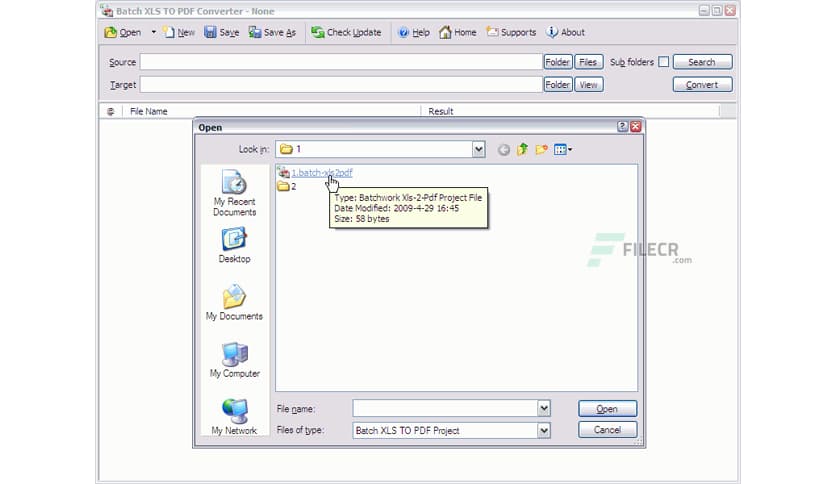Click the Open dialog's help question button
The image size is (836, 484).
click(x=622, y=126)
